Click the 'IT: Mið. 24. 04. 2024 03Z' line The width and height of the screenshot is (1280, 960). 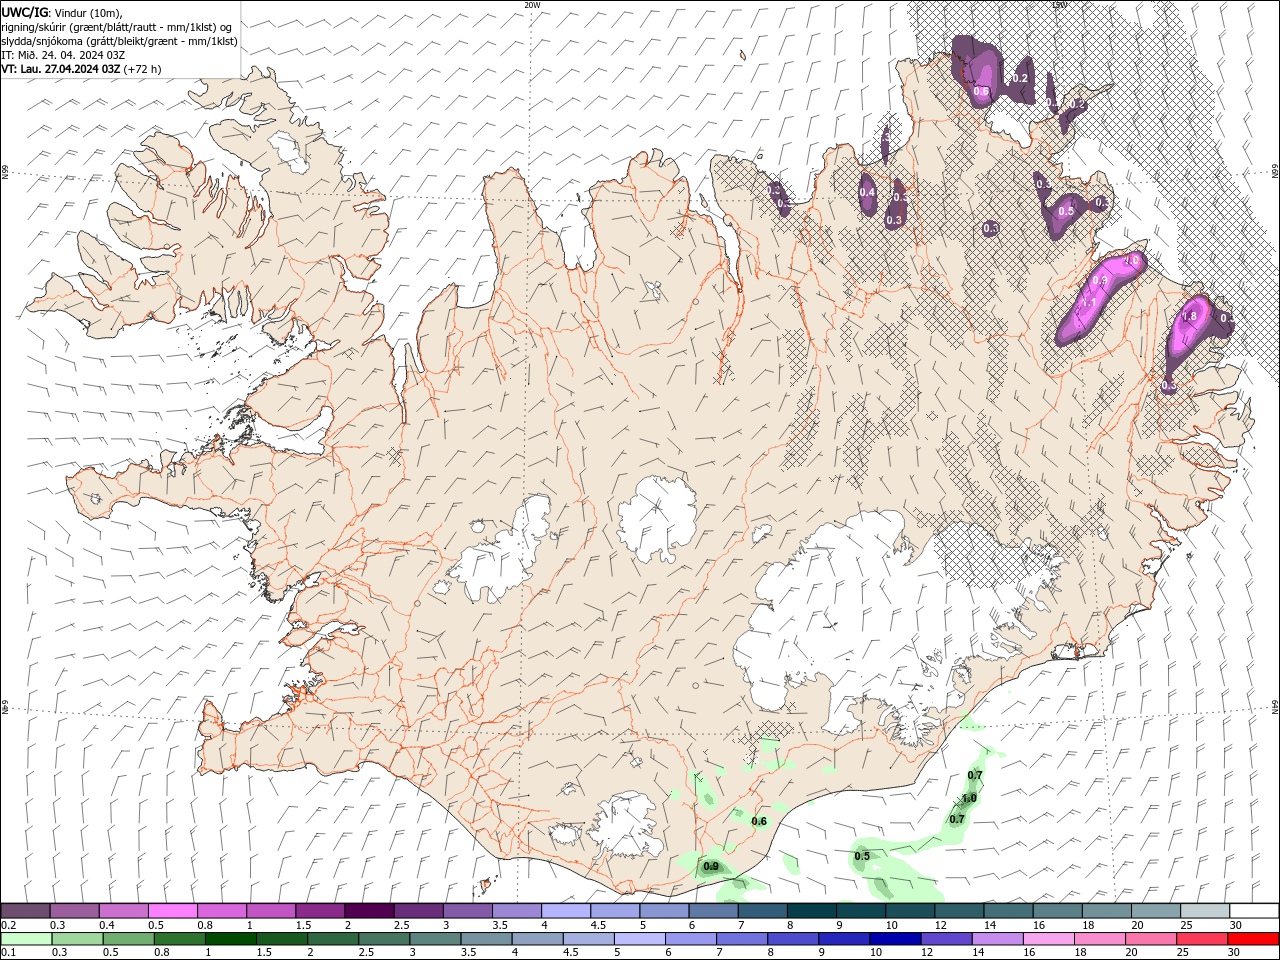63,55
